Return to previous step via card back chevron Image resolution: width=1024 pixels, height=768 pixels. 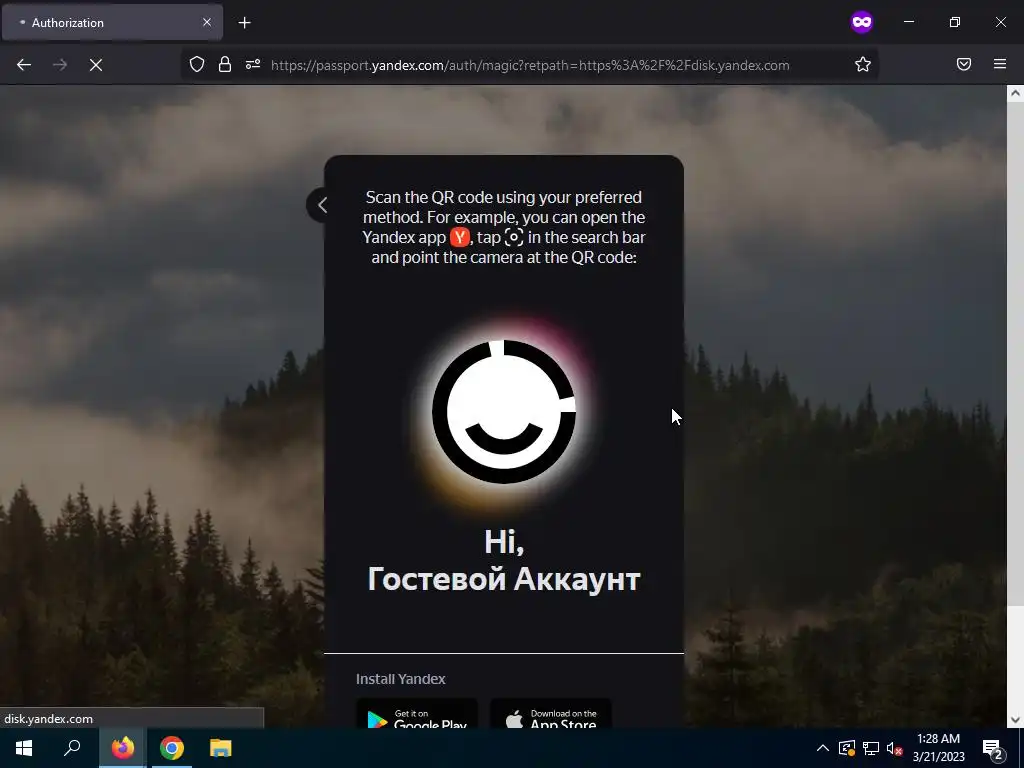tap(321, 205)
